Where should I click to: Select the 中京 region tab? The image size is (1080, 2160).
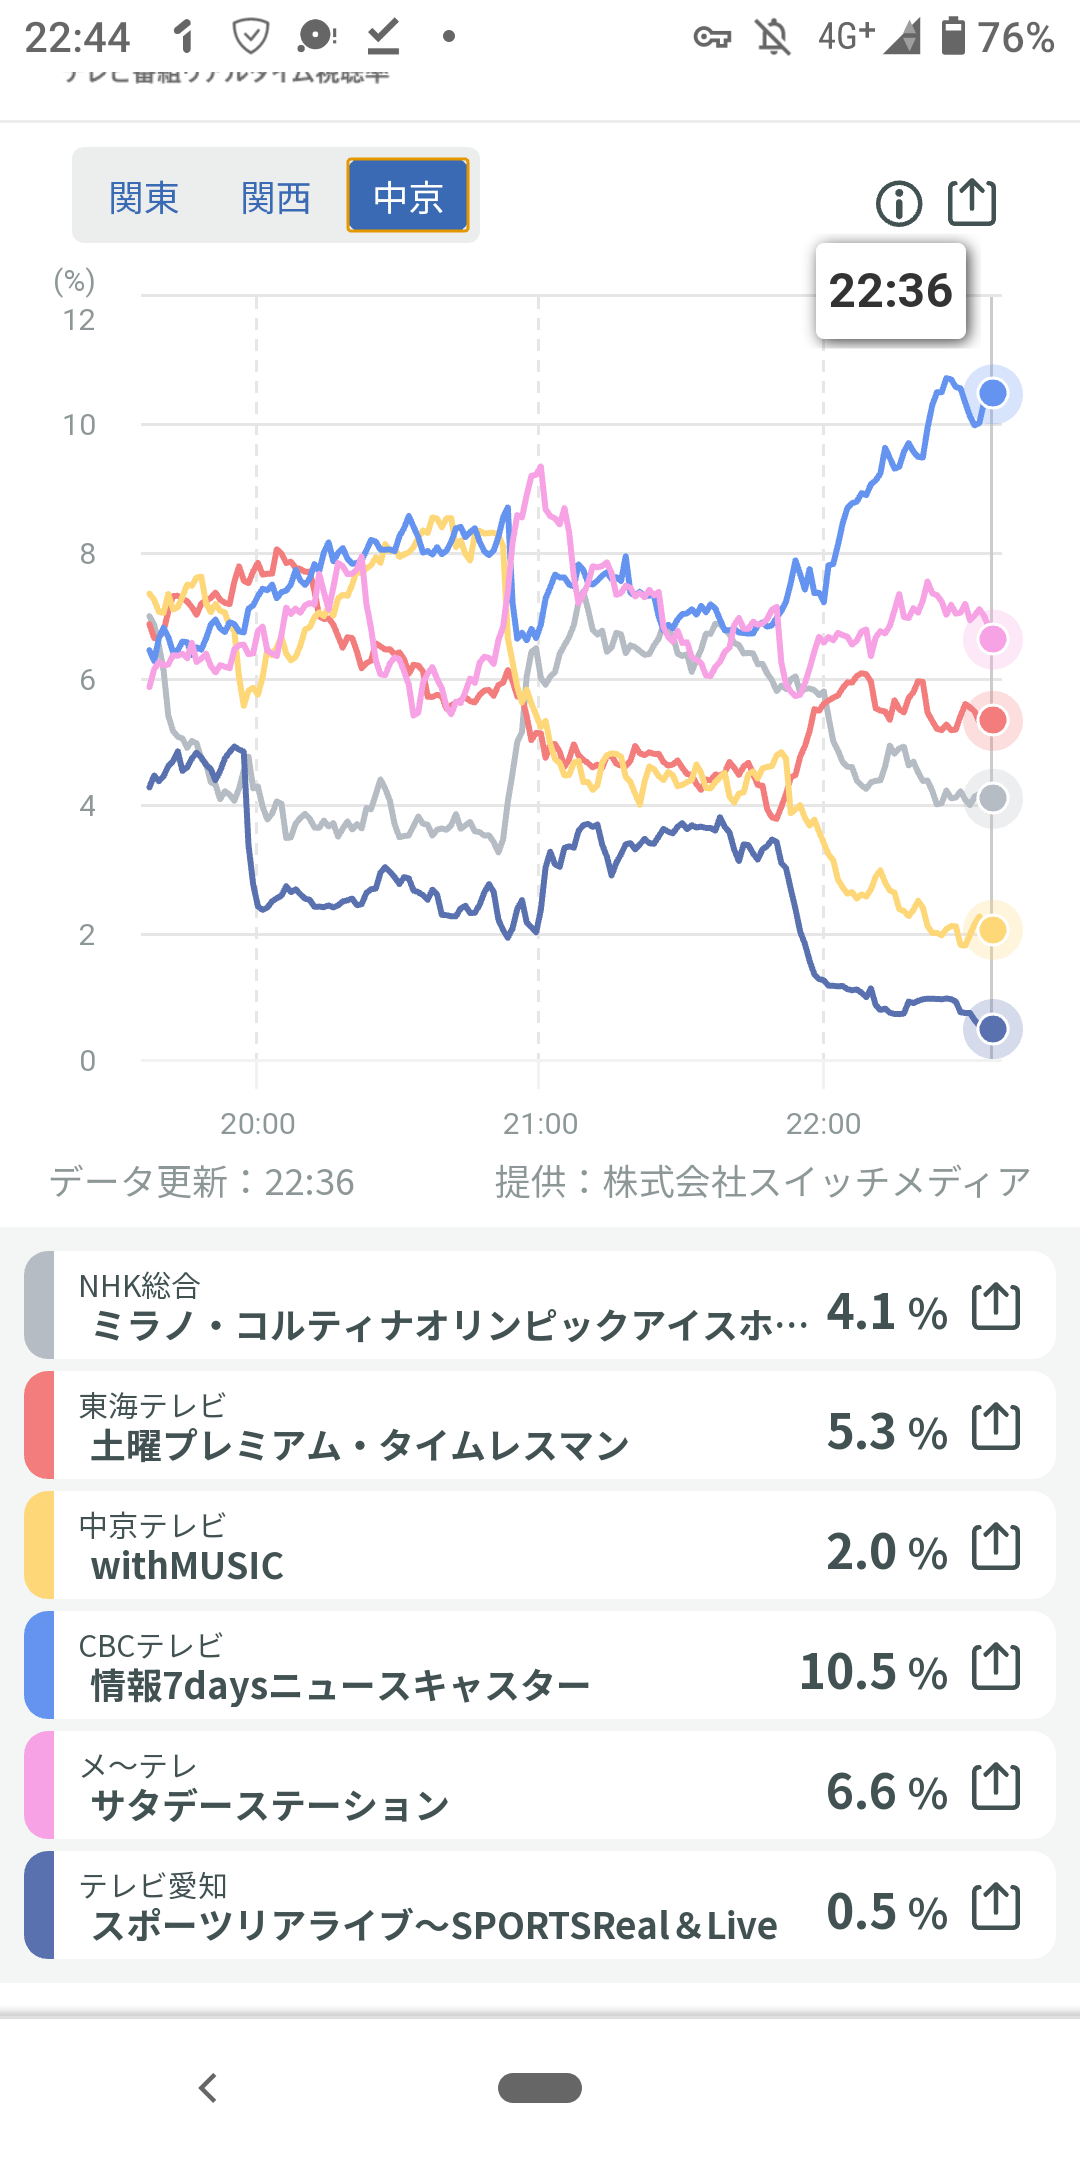point(408,196)
